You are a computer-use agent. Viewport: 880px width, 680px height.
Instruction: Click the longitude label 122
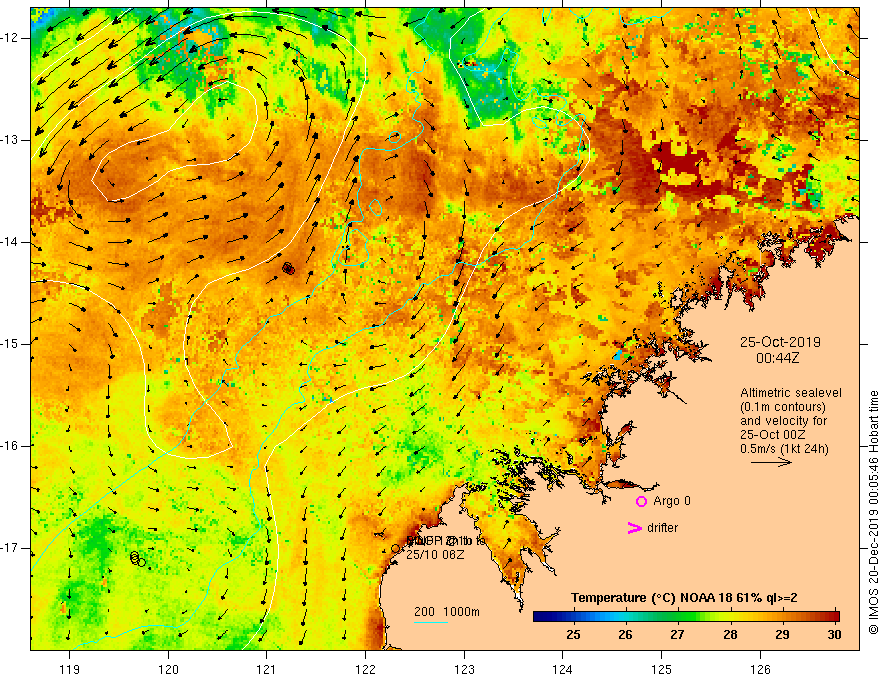(365, 669)
